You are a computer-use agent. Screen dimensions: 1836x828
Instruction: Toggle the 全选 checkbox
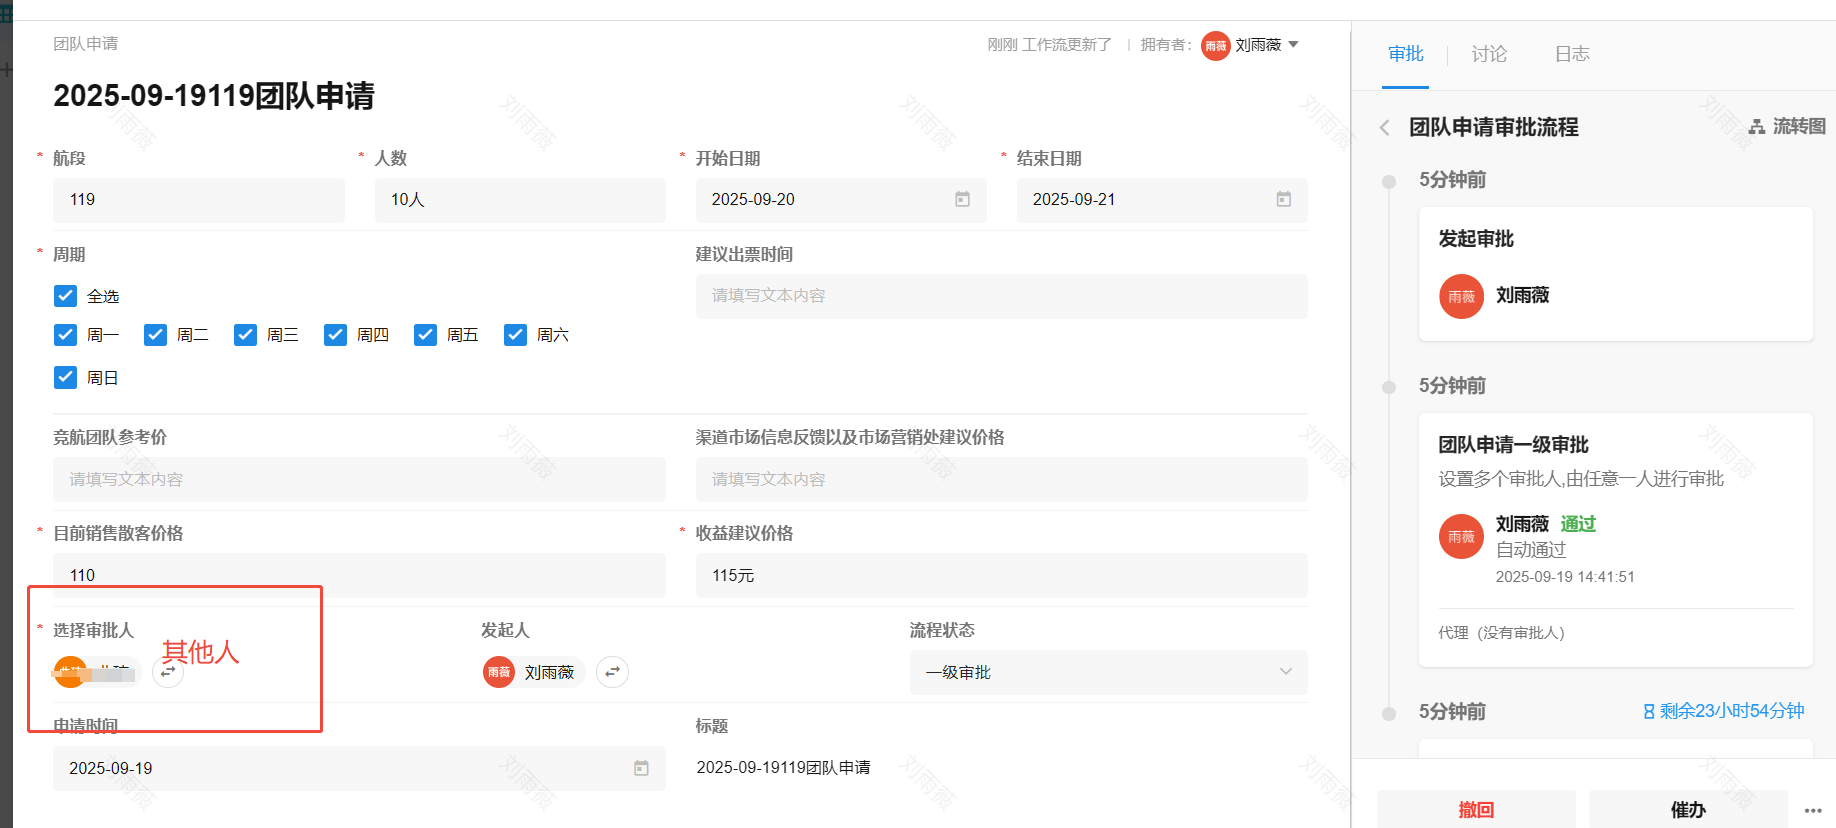coord(65,296)
